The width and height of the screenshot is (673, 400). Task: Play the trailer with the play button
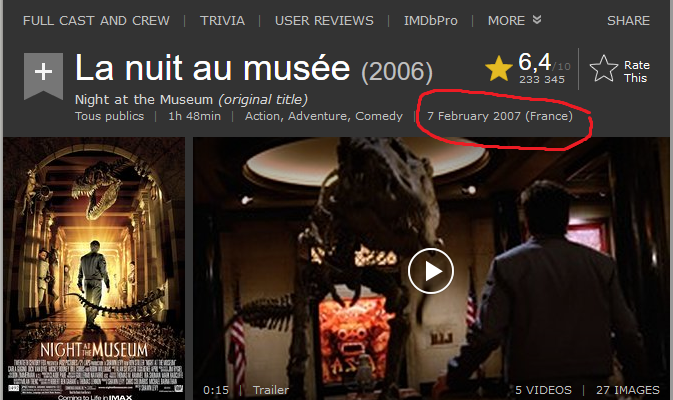pyautogui.click(x=430, y=271)
